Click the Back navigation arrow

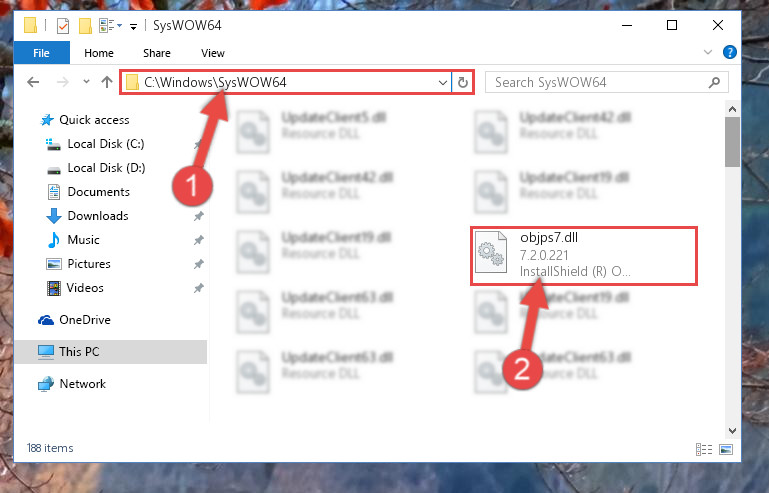[x=33, y=82]
